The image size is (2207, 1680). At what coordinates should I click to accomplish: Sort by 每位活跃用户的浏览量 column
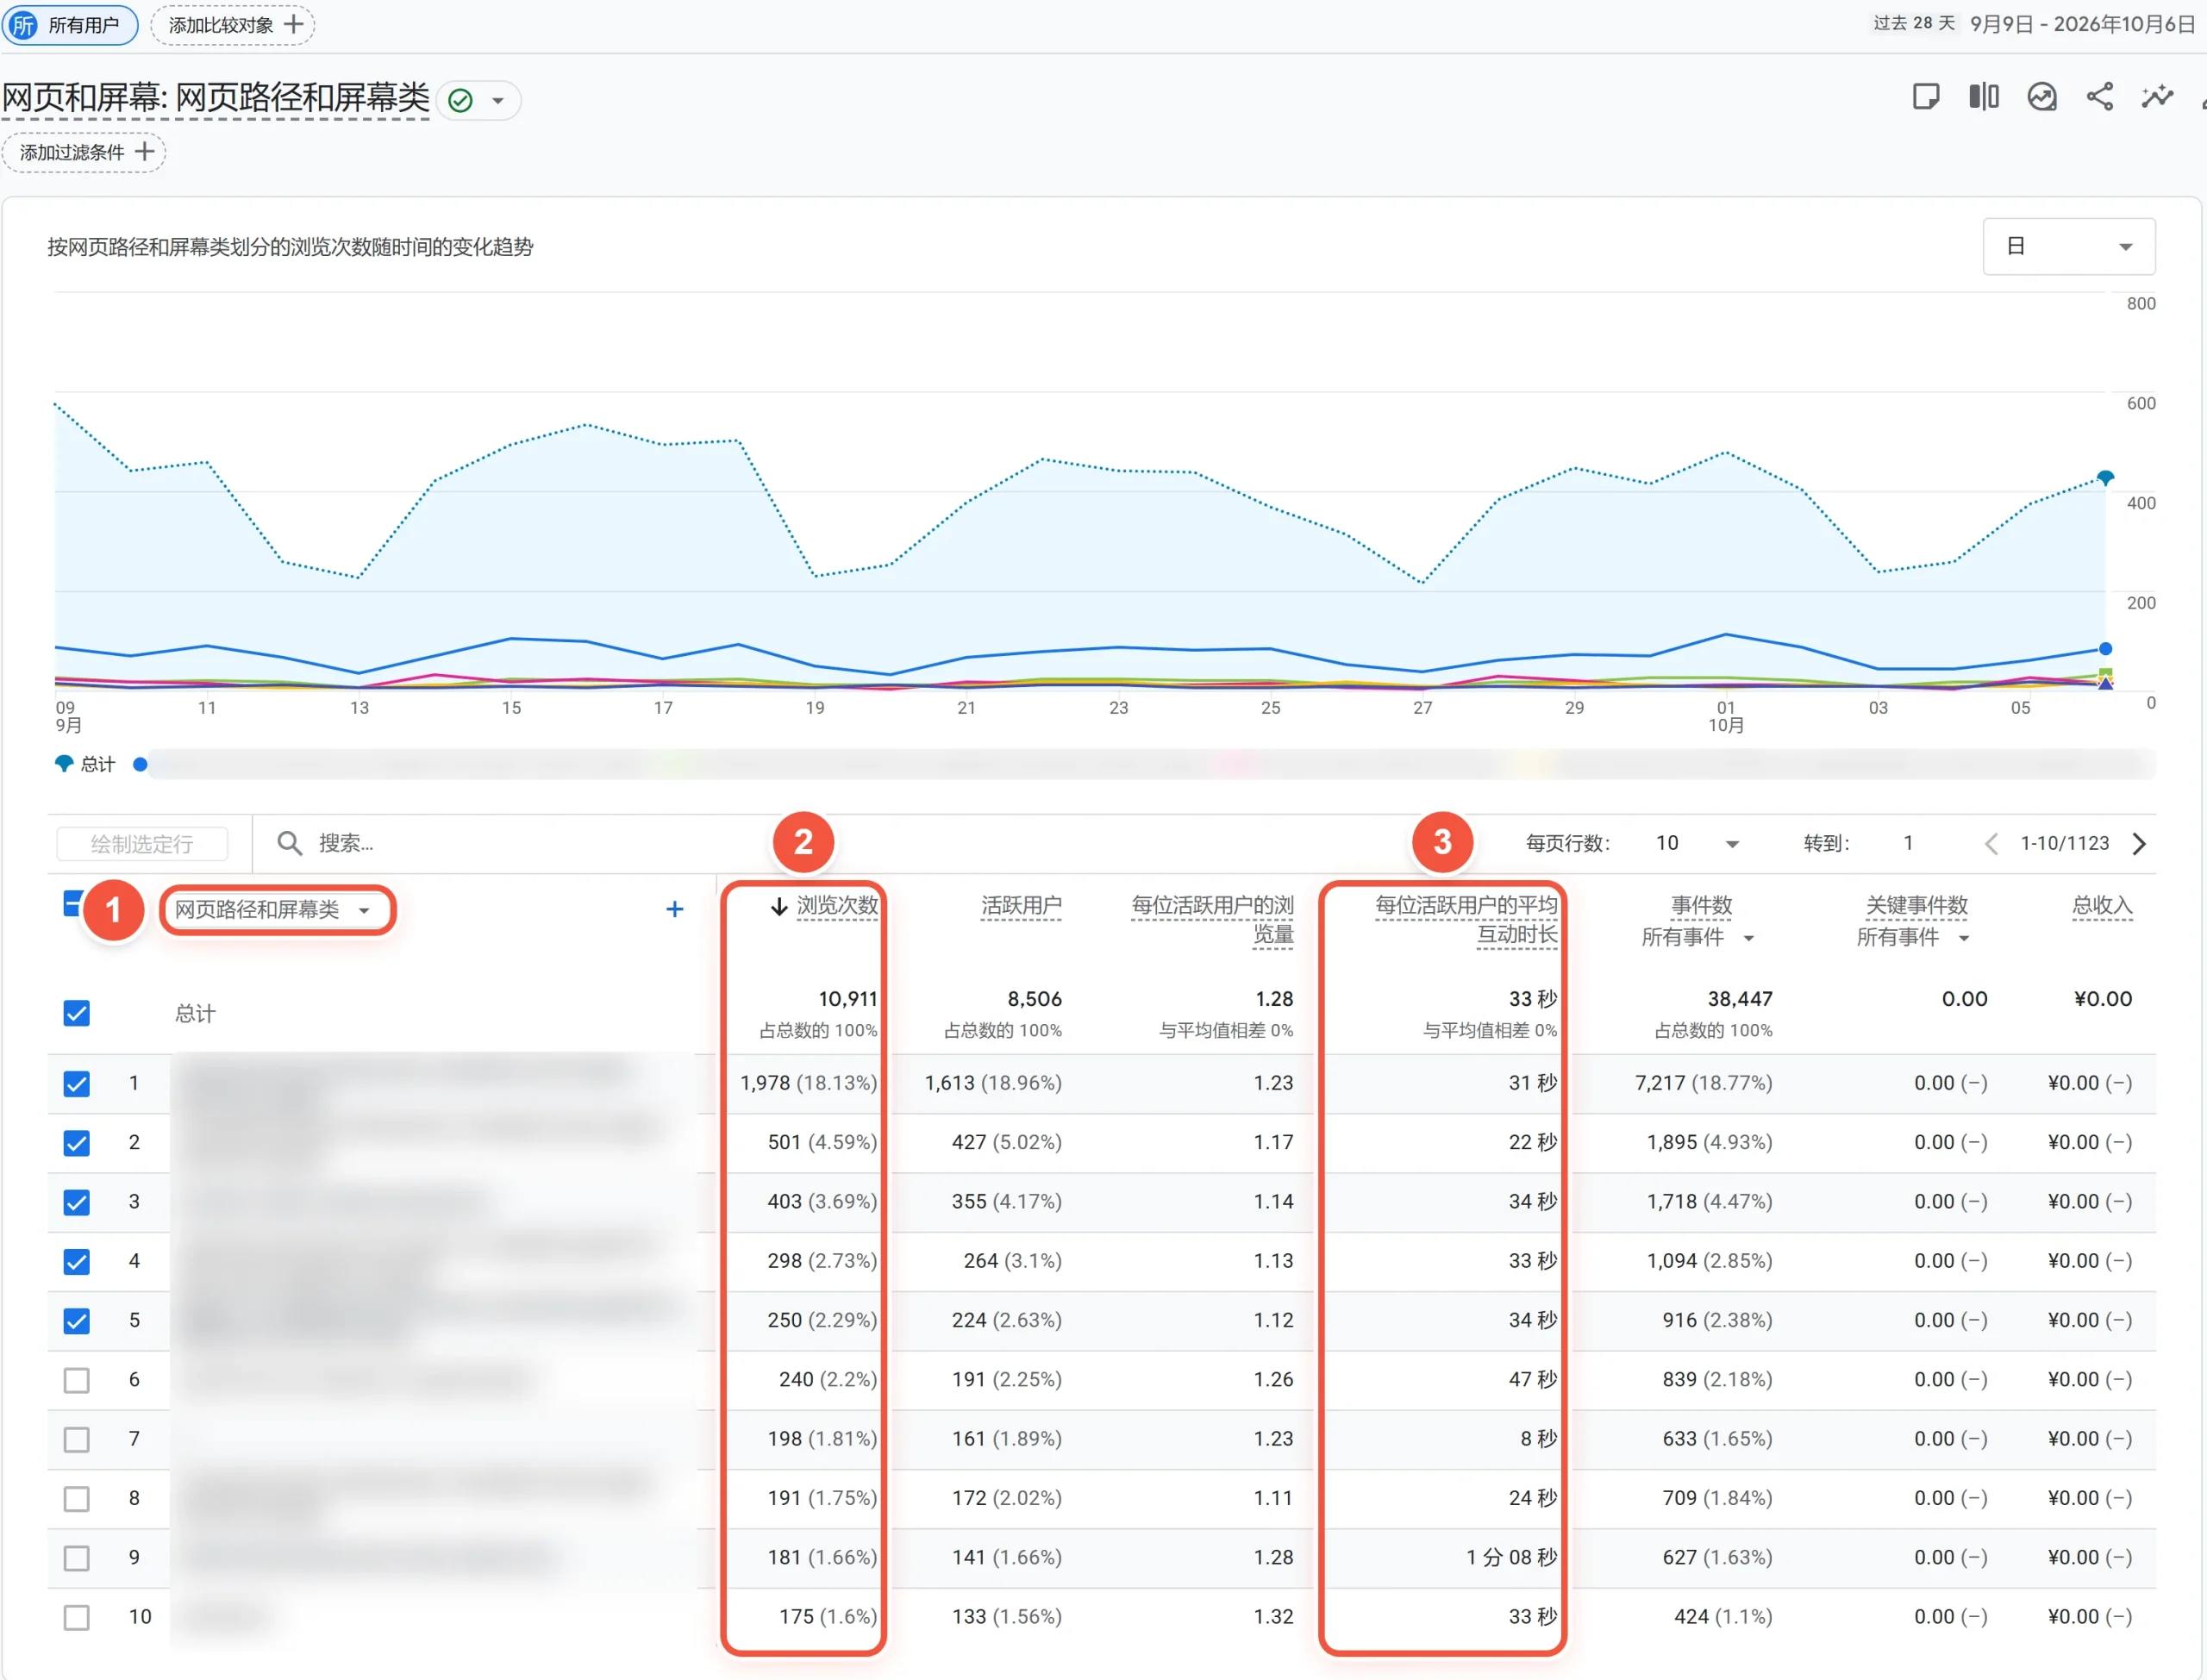point(1212,920)
